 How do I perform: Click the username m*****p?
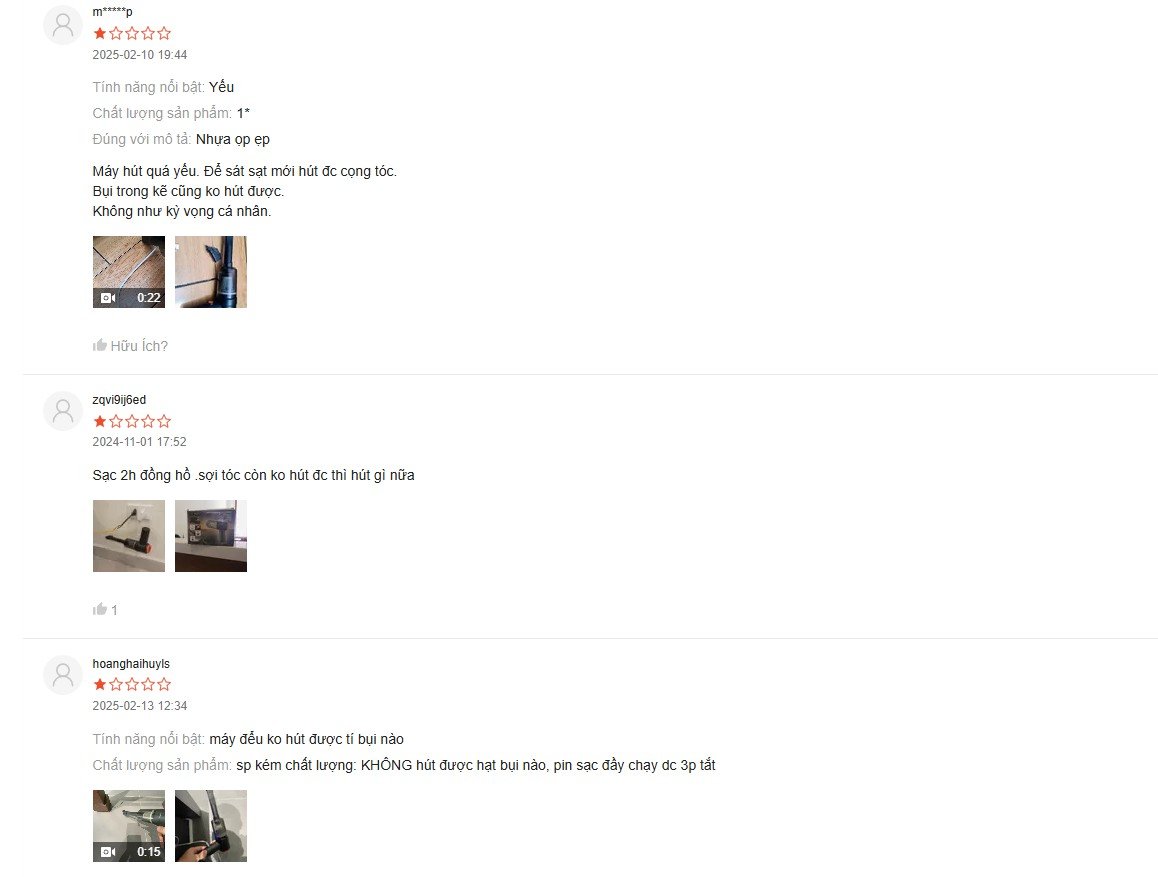(x=112, y=12)
